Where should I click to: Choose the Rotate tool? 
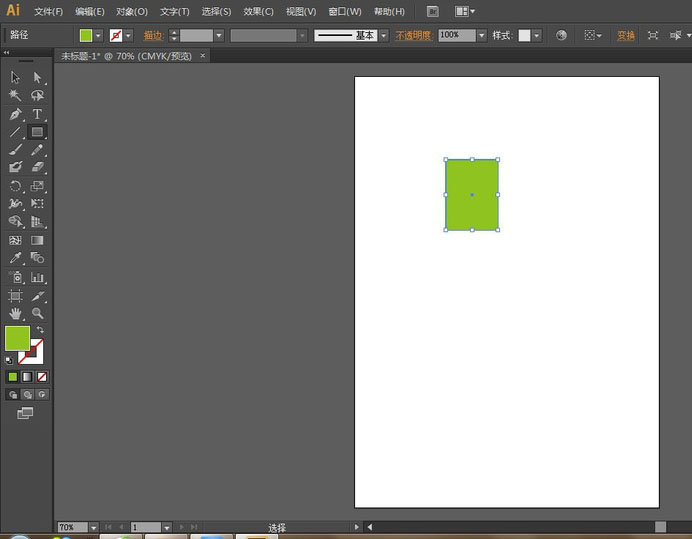tap(15, 186)
